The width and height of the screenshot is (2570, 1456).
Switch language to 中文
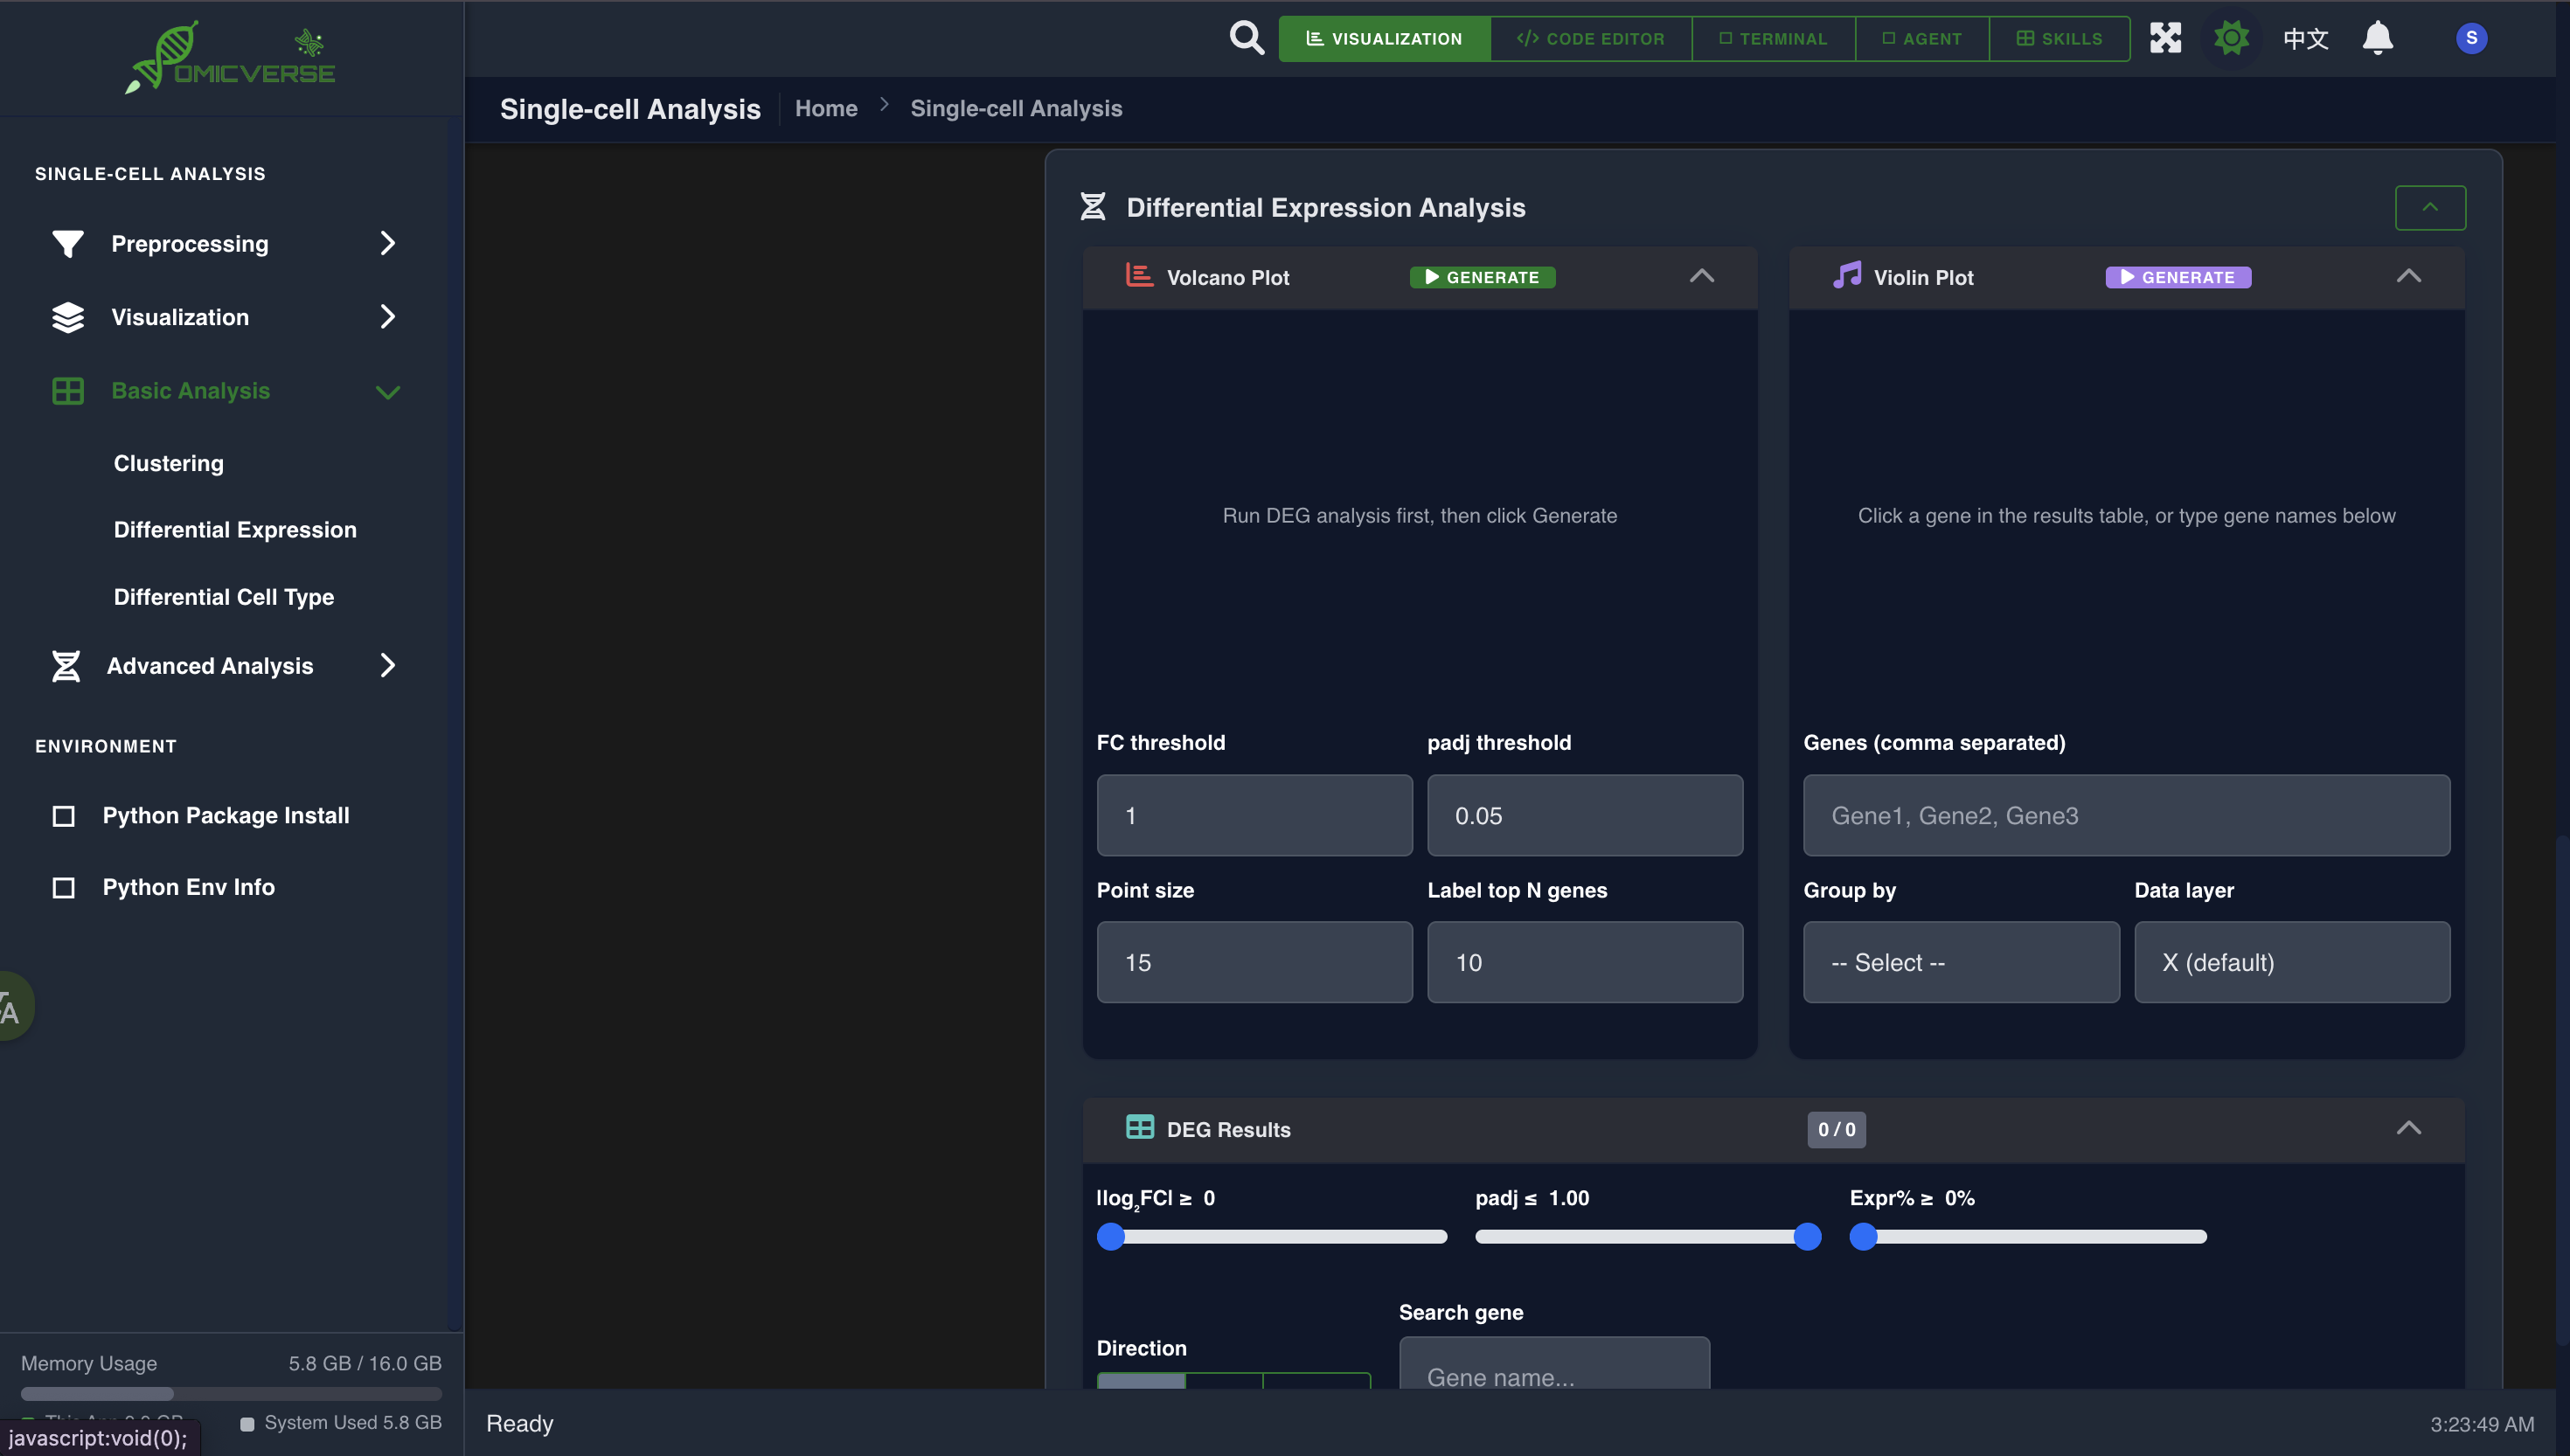pos(2305,37)
